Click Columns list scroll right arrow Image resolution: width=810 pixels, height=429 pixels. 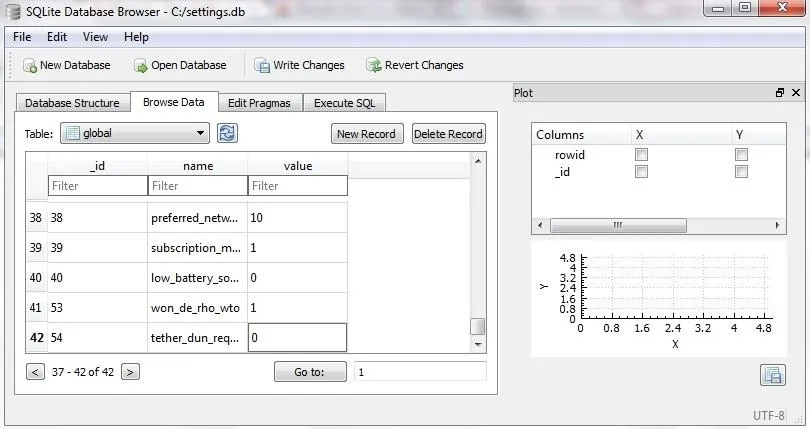(x=777, y=225)
